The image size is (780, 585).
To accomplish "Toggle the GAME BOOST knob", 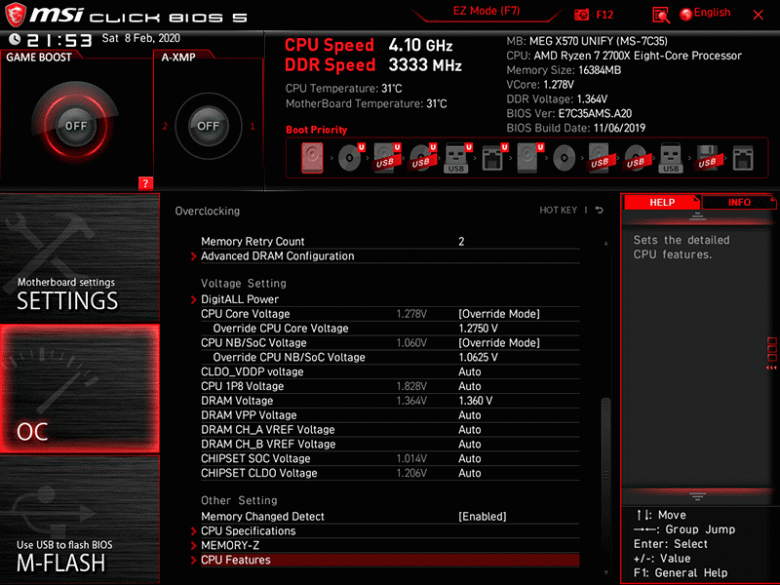I will (x=76, y=126).
